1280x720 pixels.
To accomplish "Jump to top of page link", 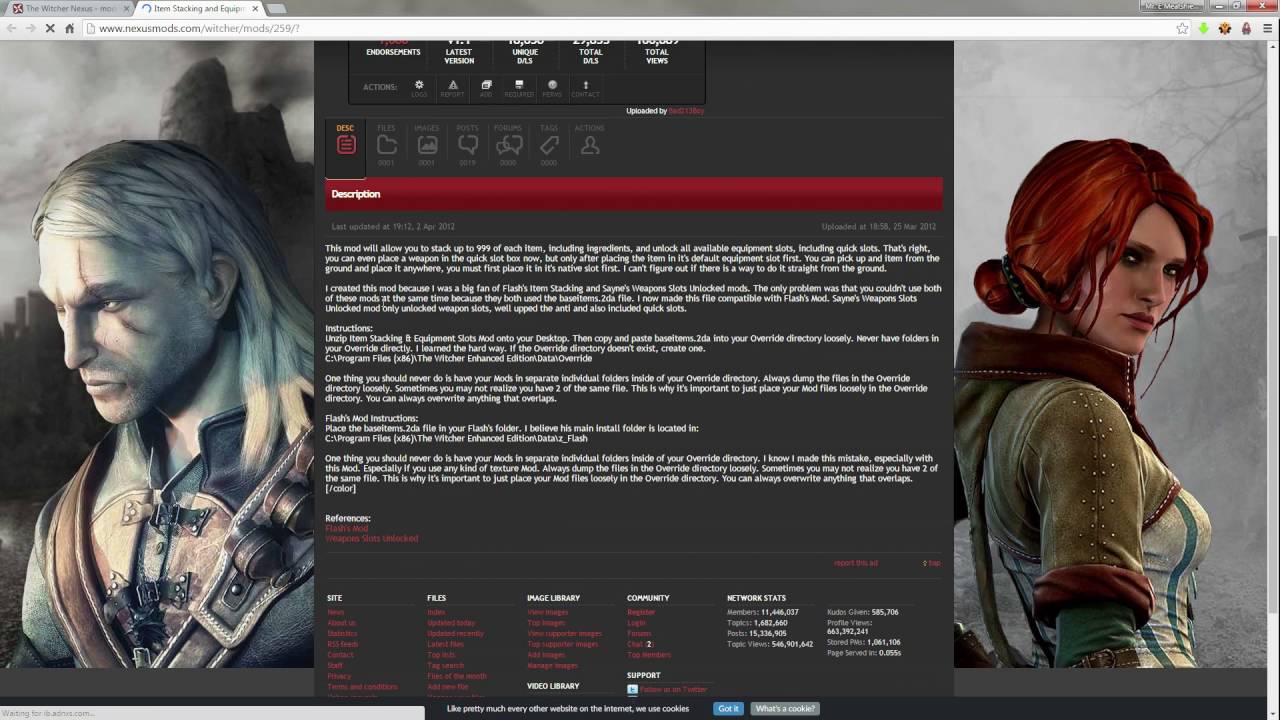I will click(932, 563).
